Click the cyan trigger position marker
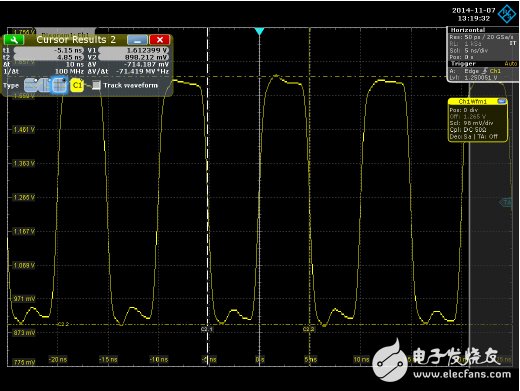Viewport: 520px width, 391px height. (x=259, y=32)
